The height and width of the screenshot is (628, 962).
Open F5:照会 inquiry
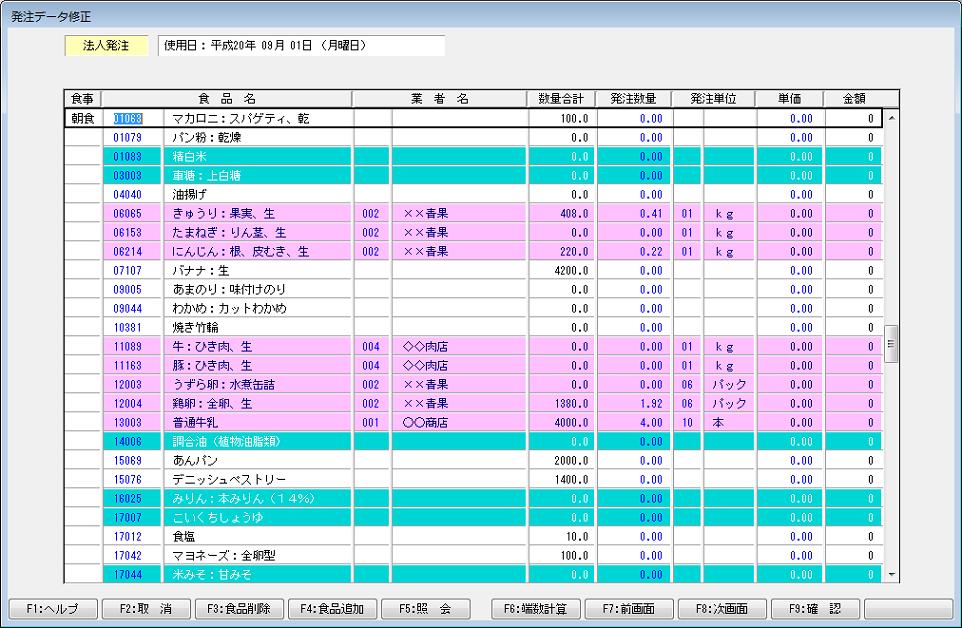(425, 608)
